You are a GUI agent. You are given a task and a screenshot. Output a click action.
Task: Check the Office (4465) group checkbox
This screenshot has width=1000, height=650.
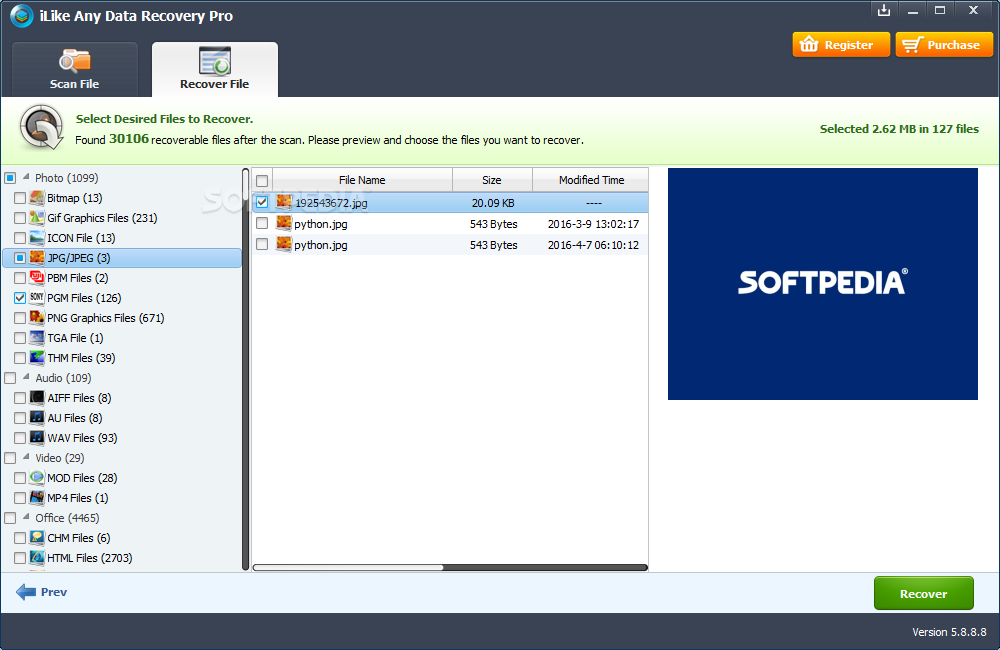[10, 518]
